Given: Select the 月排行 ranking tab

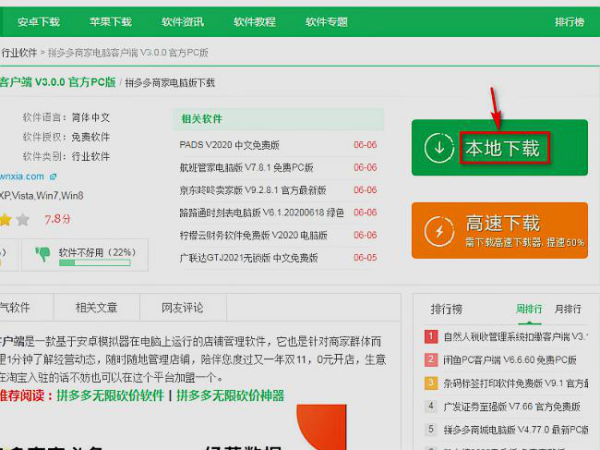Looking at the screenshot, I should [568, 309].
